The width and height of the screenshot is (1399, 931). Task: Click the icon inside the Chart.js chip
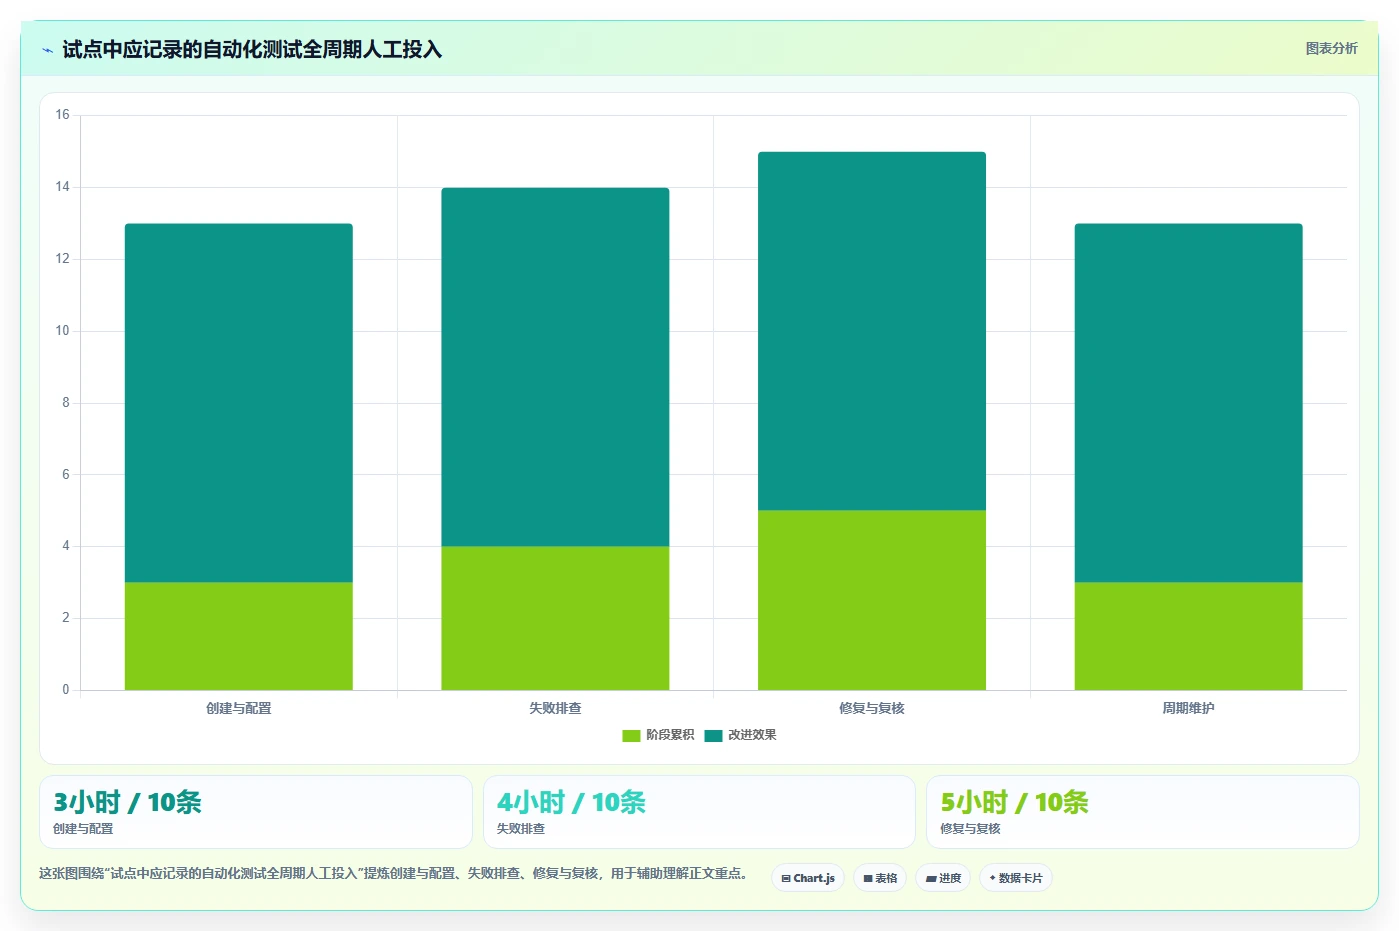pos(786,879)
